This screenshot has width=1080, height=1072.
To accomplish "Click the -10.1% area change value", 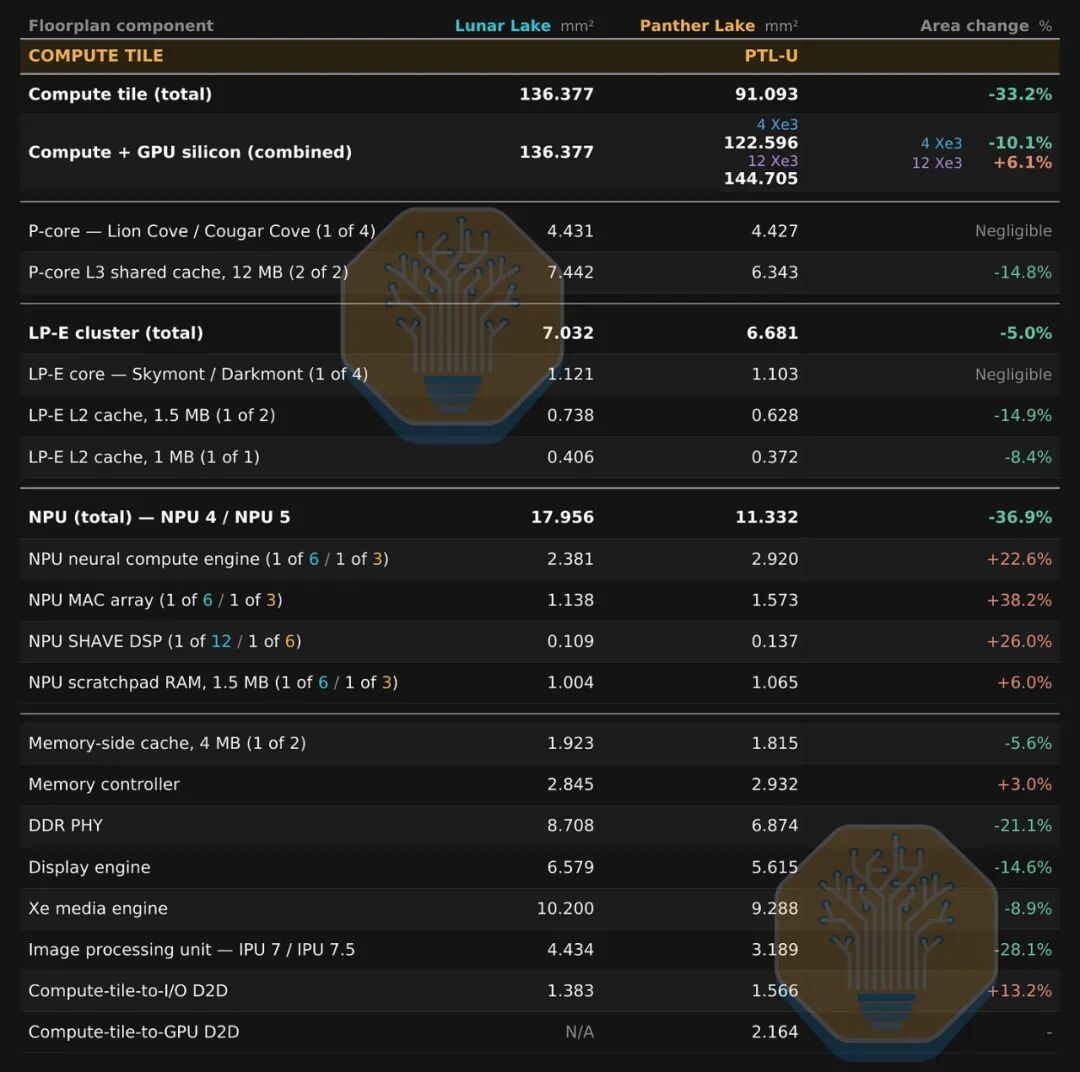I will [1020, 143].
